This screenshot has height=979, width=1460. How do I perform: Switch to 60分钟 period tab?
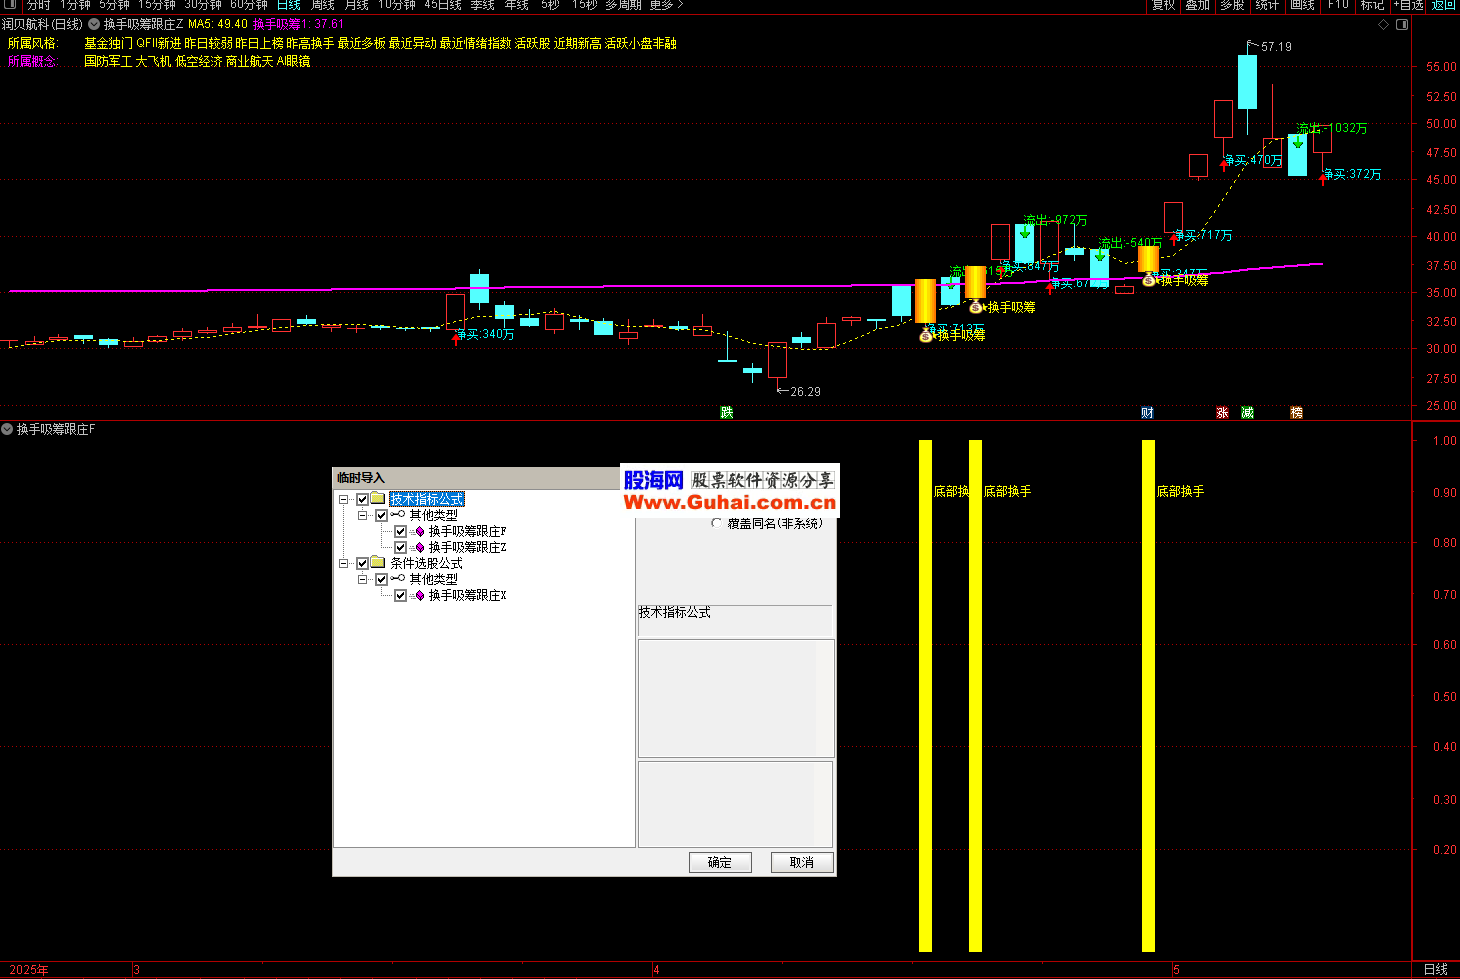[x=249, y=5]
